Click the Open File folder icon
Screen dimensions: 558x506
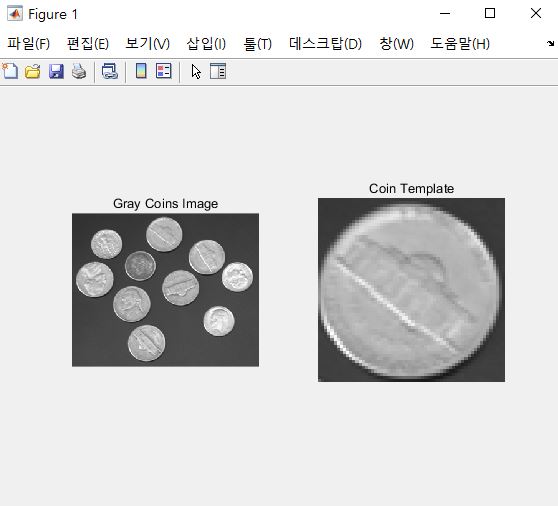coord(33,72)
